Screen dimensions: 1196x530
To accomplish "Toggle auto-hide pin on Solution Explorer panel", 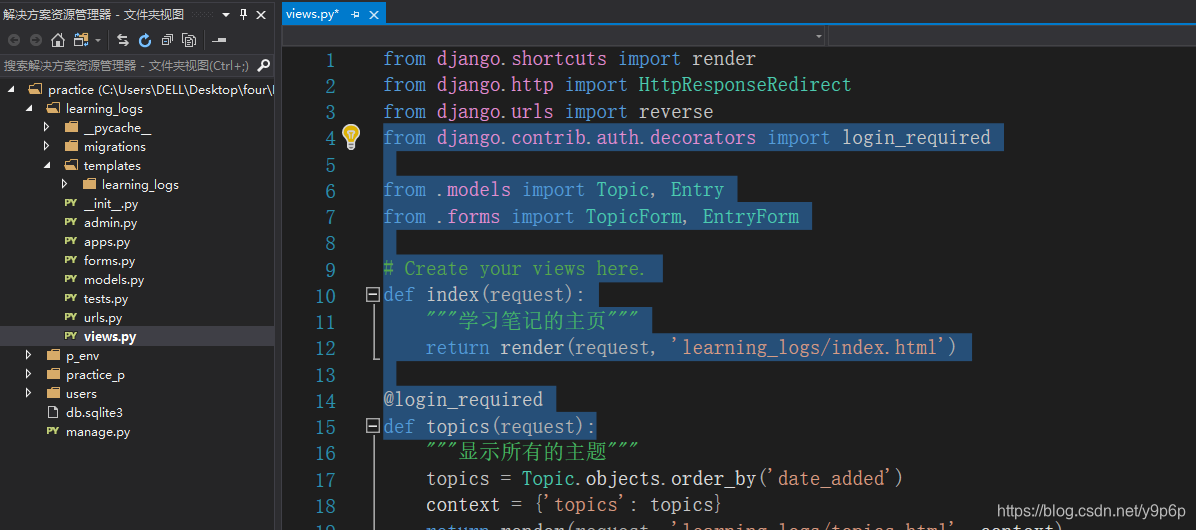I will tap(244, 14).
